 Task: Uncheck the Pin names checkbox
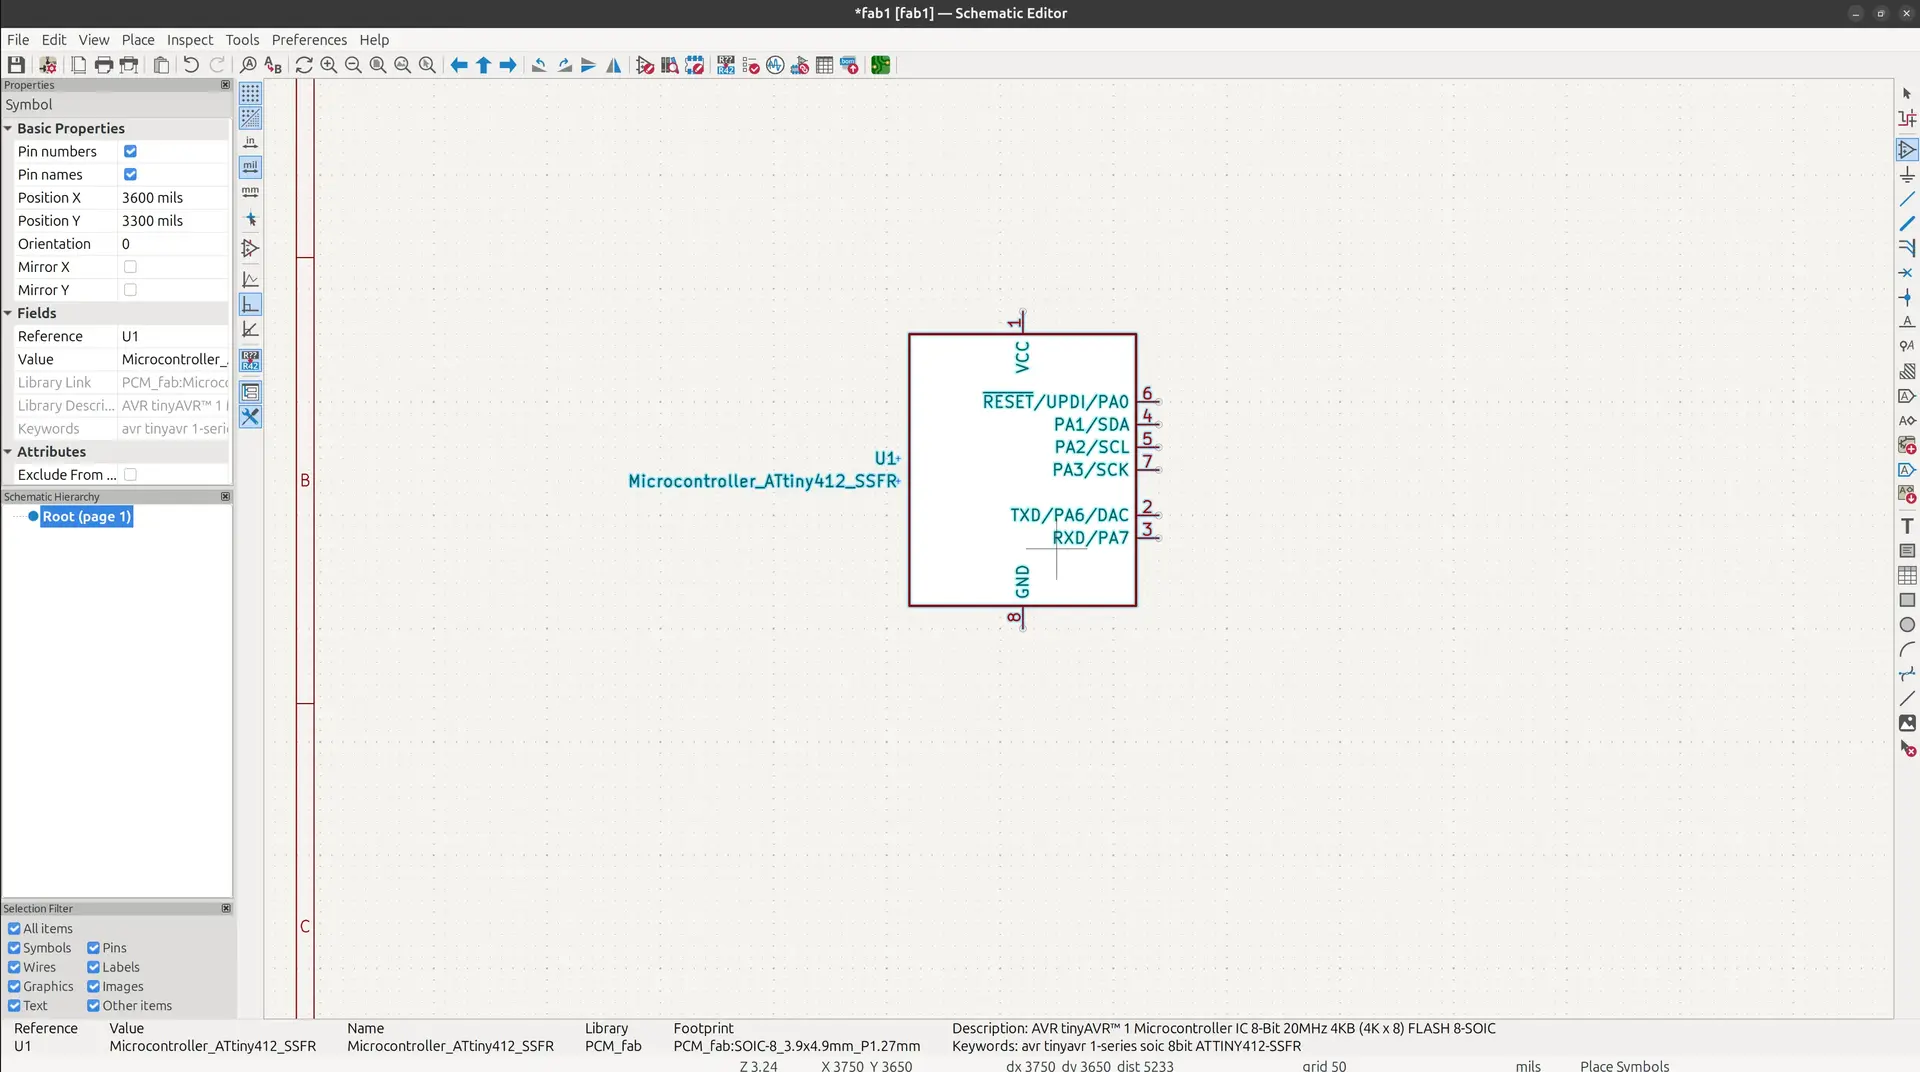pos(130,175)
